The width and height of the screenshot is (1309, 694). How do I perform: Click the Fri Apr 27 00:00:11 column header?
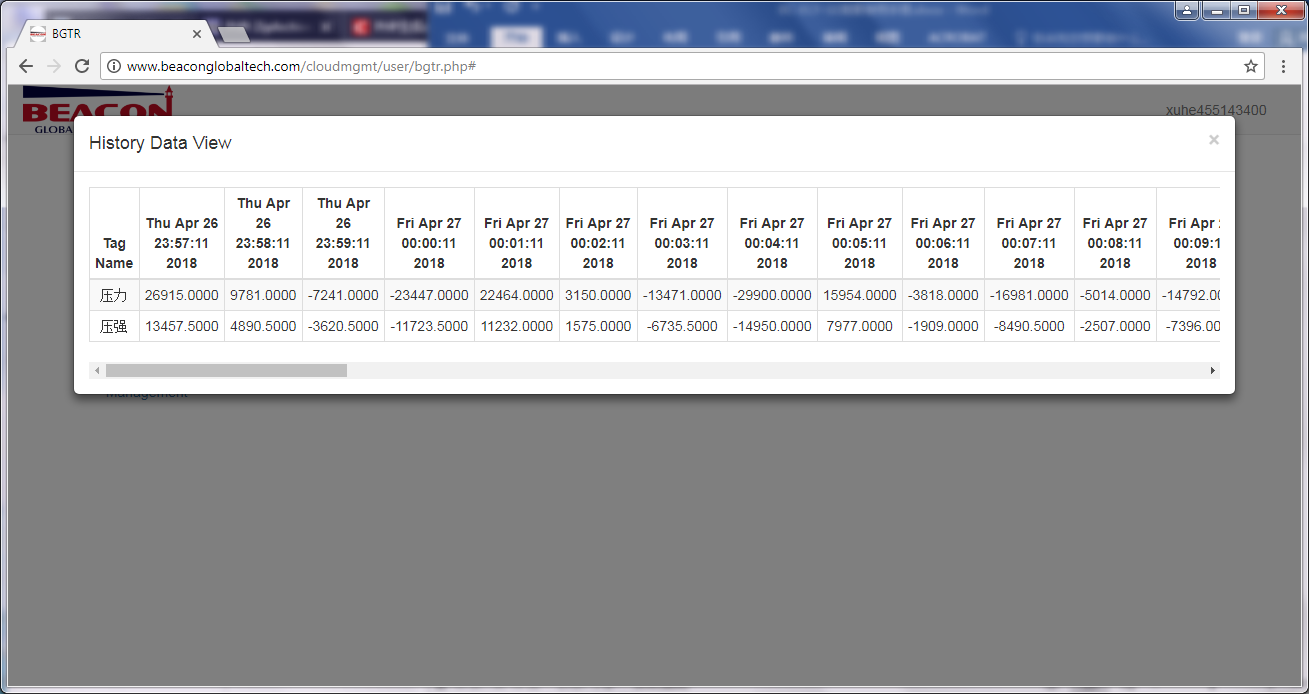click(x=429, y=243)
